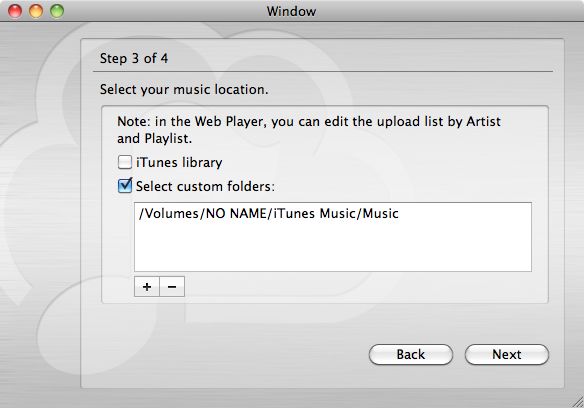Go to the next step with Next
This screenshot has width=584, height=408.
tap(507, 354)
